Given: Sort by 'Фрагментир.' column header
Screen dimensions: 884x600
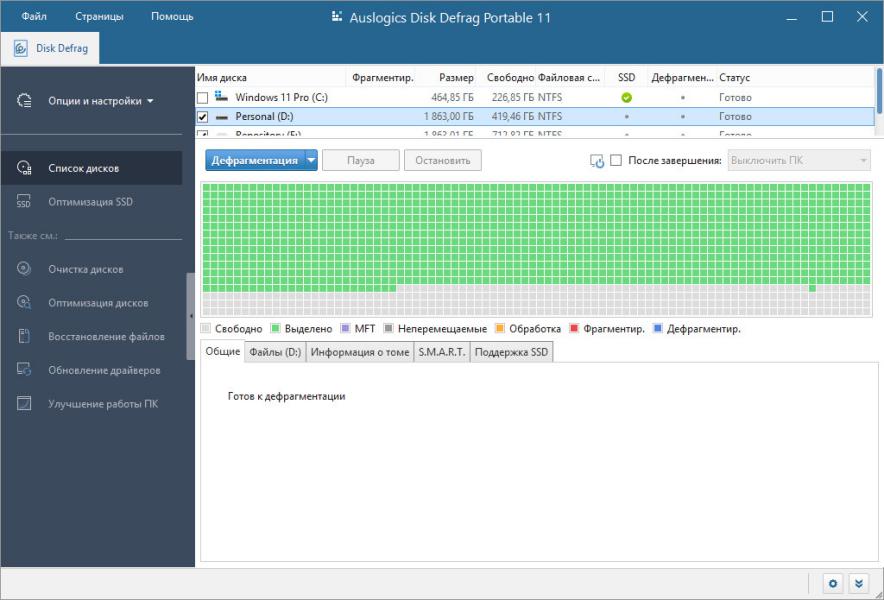Looking at the screenshot, I should 382,78.
